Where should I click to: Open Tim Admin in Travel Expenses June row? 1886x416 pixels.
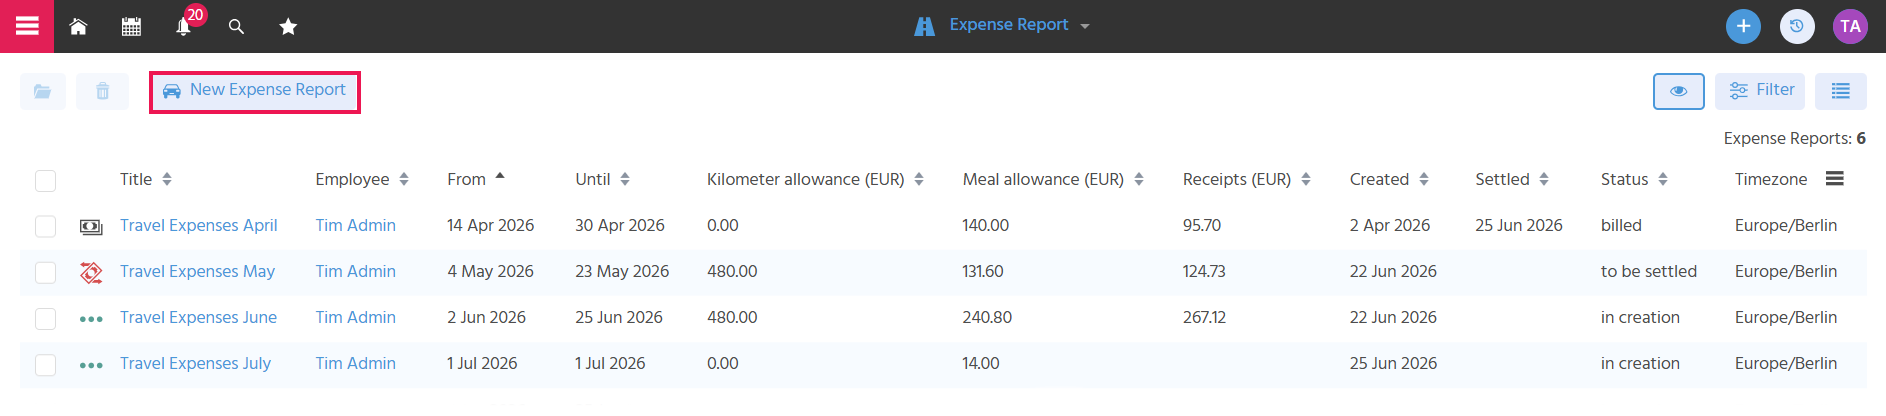point(356,317)
